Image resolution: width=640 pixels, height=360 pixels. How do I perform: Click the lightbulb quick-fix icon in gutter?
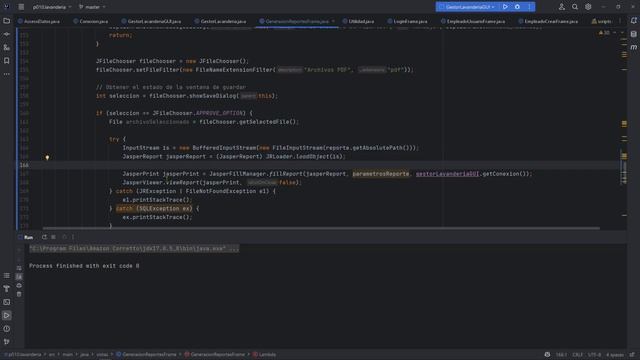47,157
